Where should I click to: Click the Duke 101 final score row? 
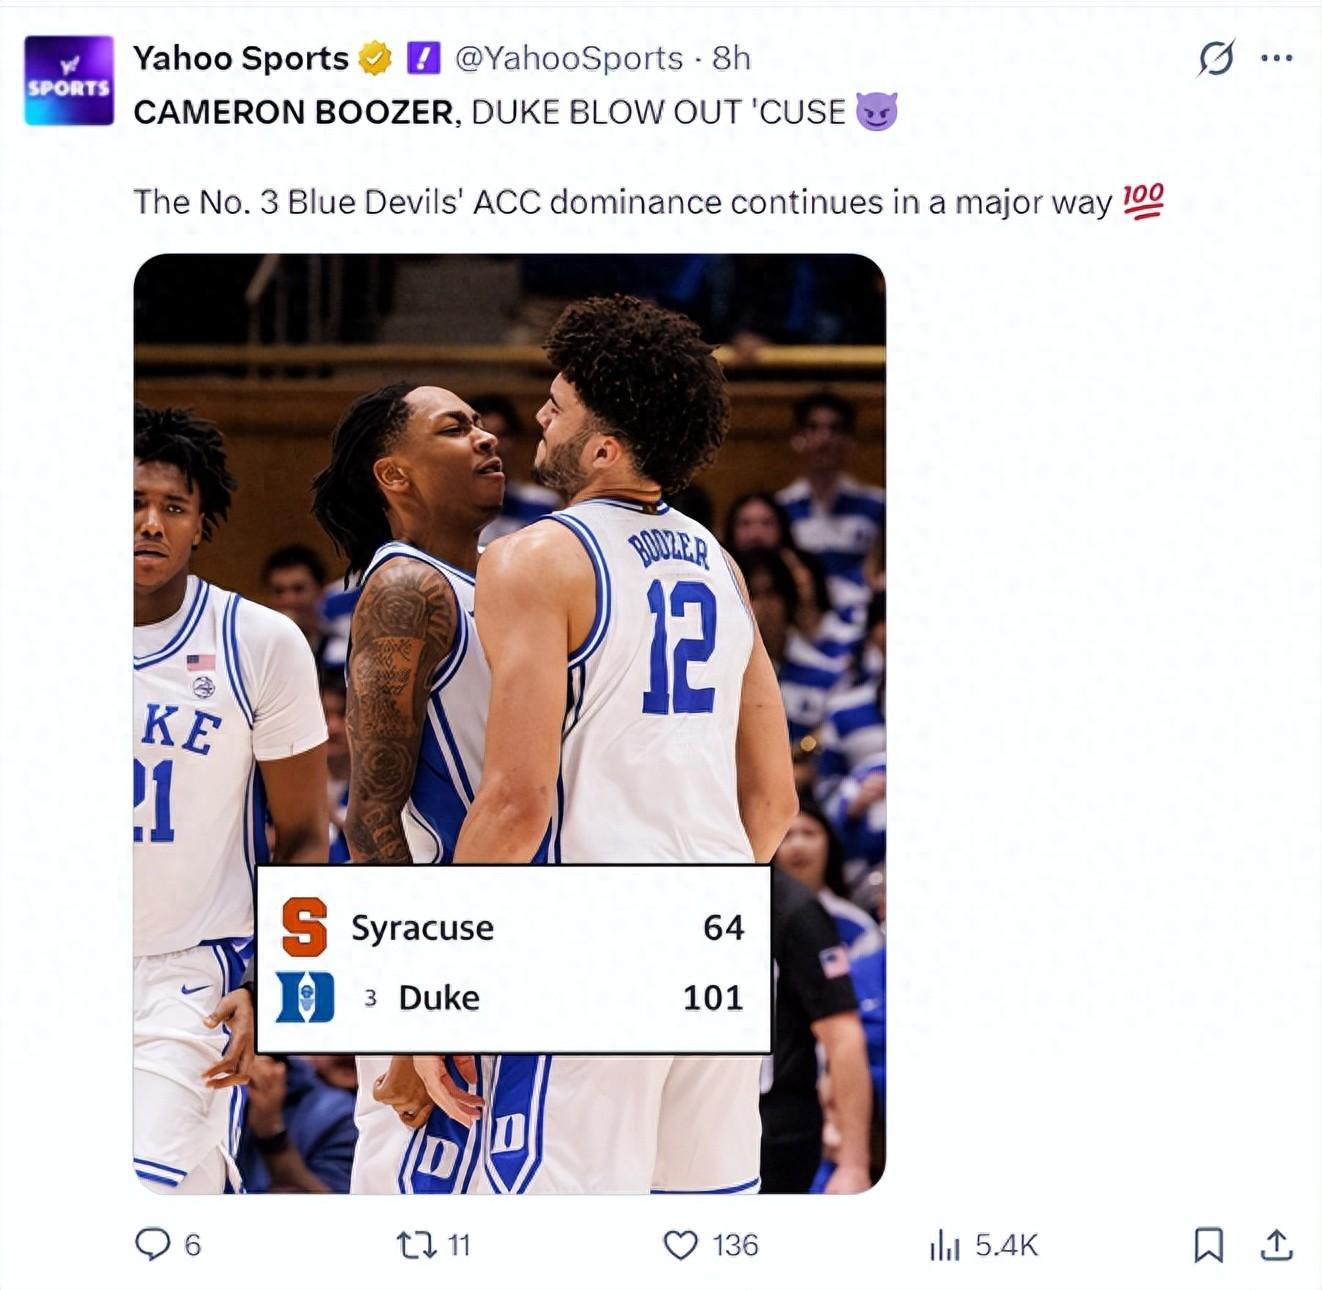pos(560,998)
